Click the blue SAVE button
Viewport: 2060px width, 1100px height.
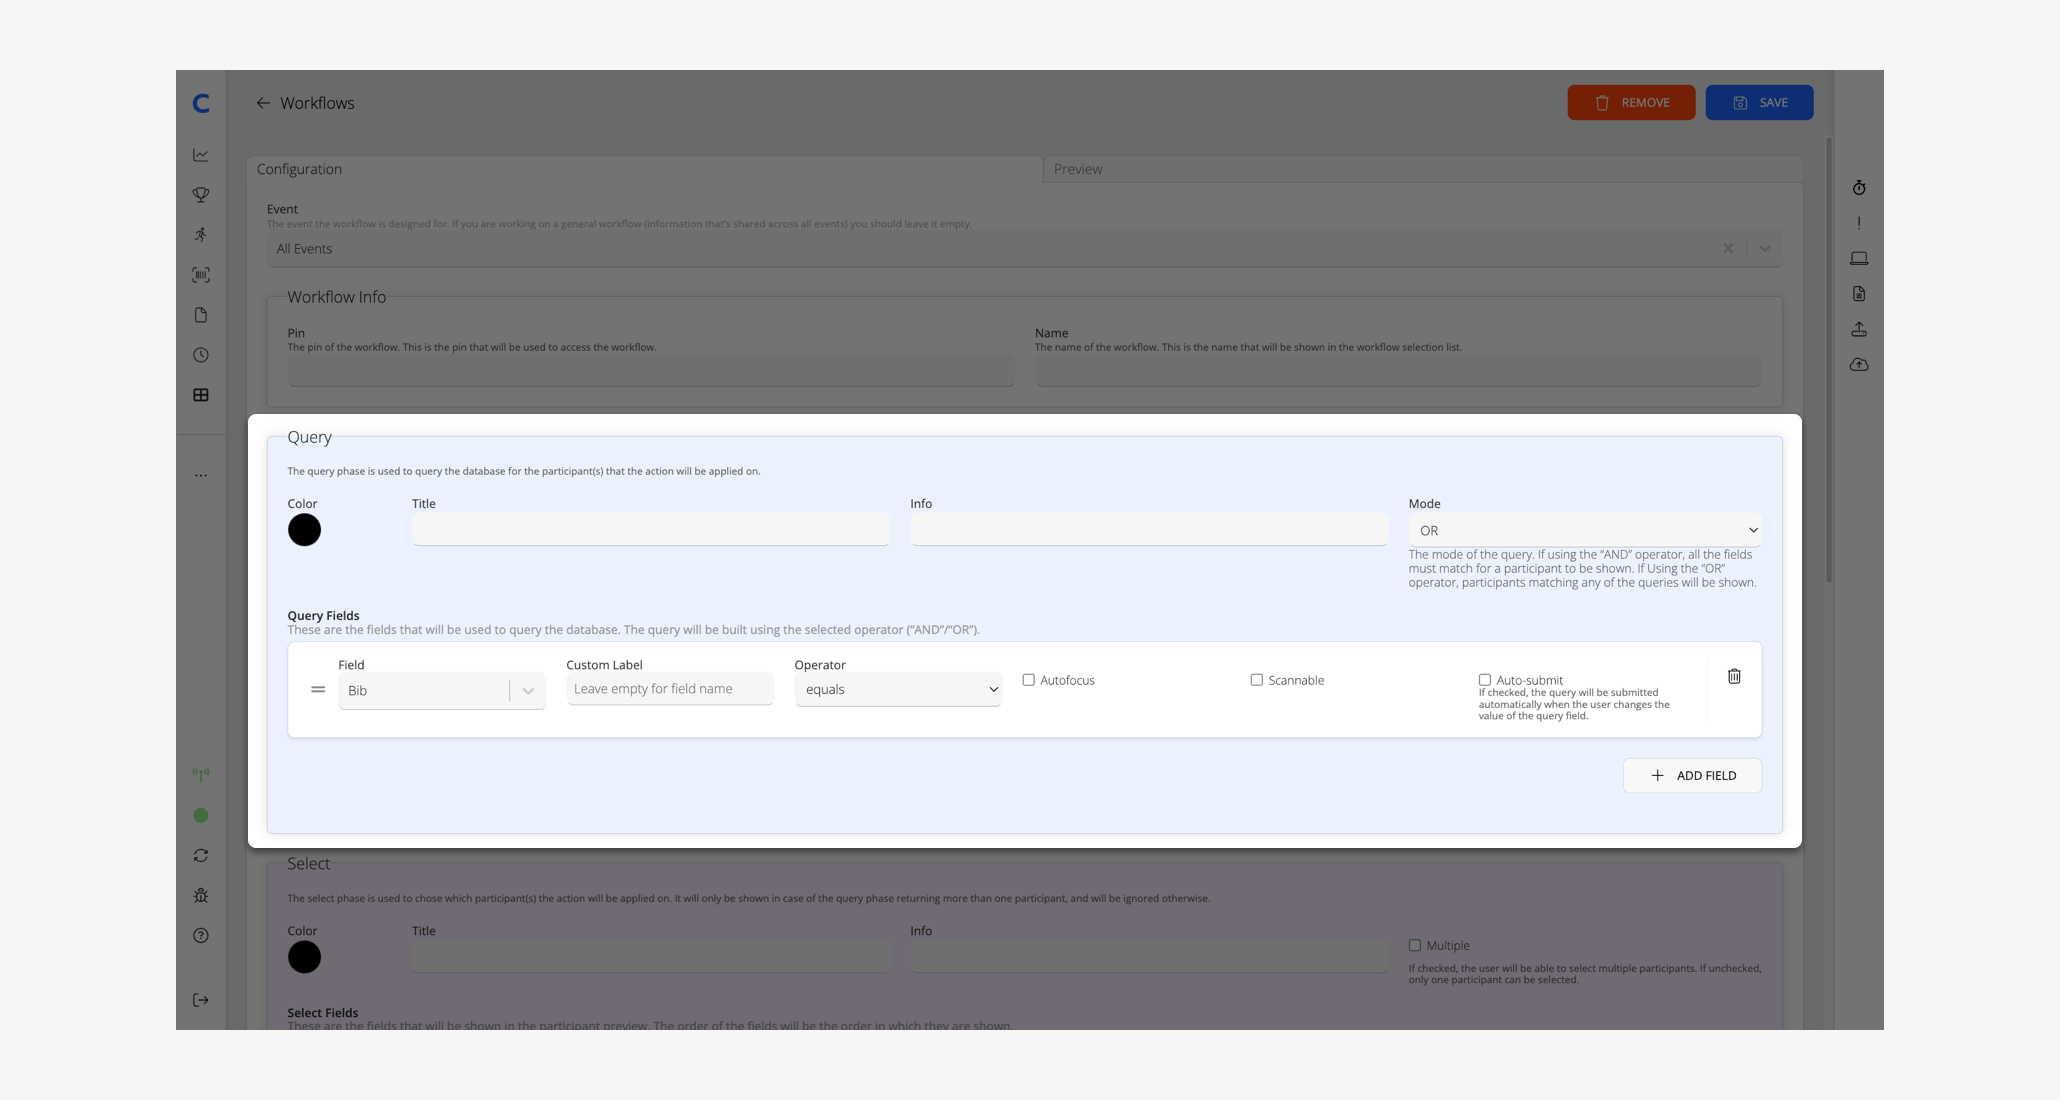click(x=1759, y=103)
